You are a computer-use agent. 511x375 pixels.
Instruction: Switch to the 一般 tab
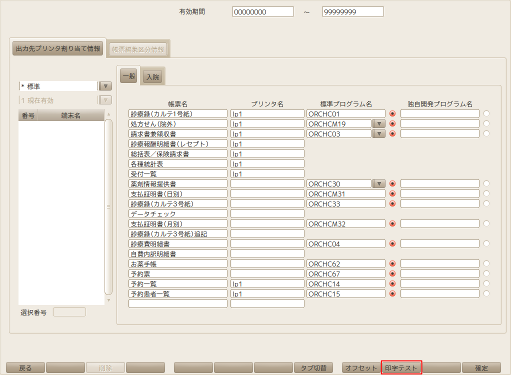[129, 76]
